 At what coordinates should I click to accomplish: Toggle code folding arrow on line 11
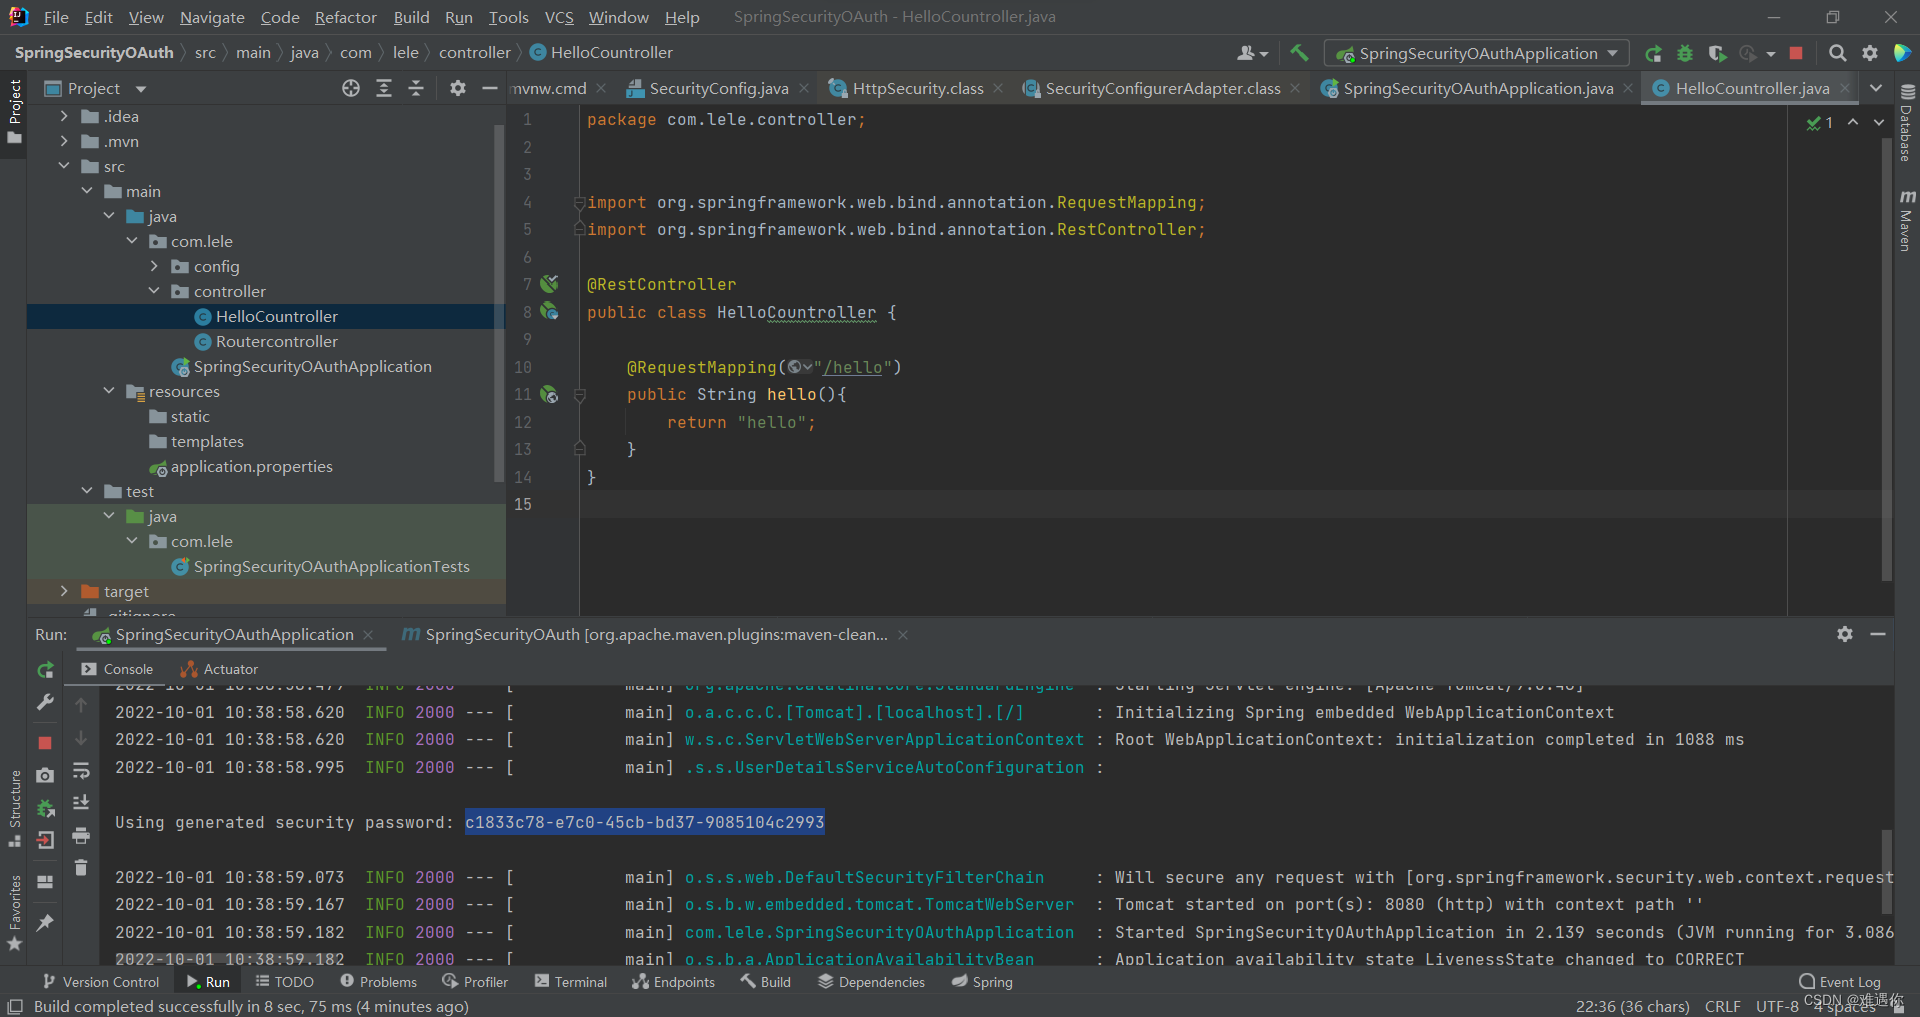[580, 395]
